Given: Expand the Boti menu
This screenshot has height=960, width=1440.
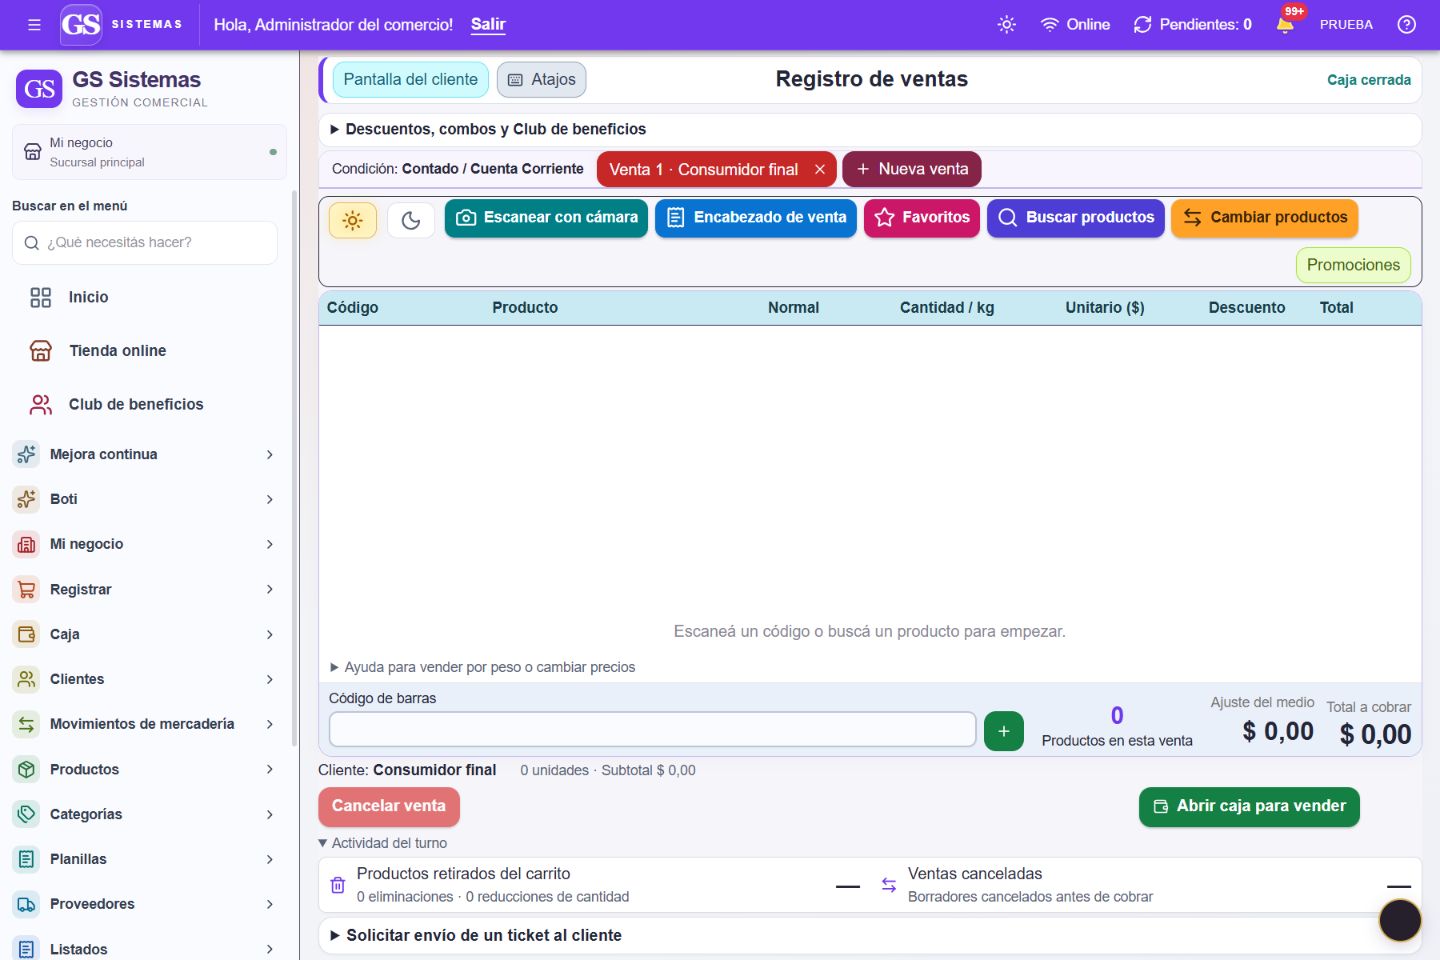Looking at the screenshot, I should point(147,499).
